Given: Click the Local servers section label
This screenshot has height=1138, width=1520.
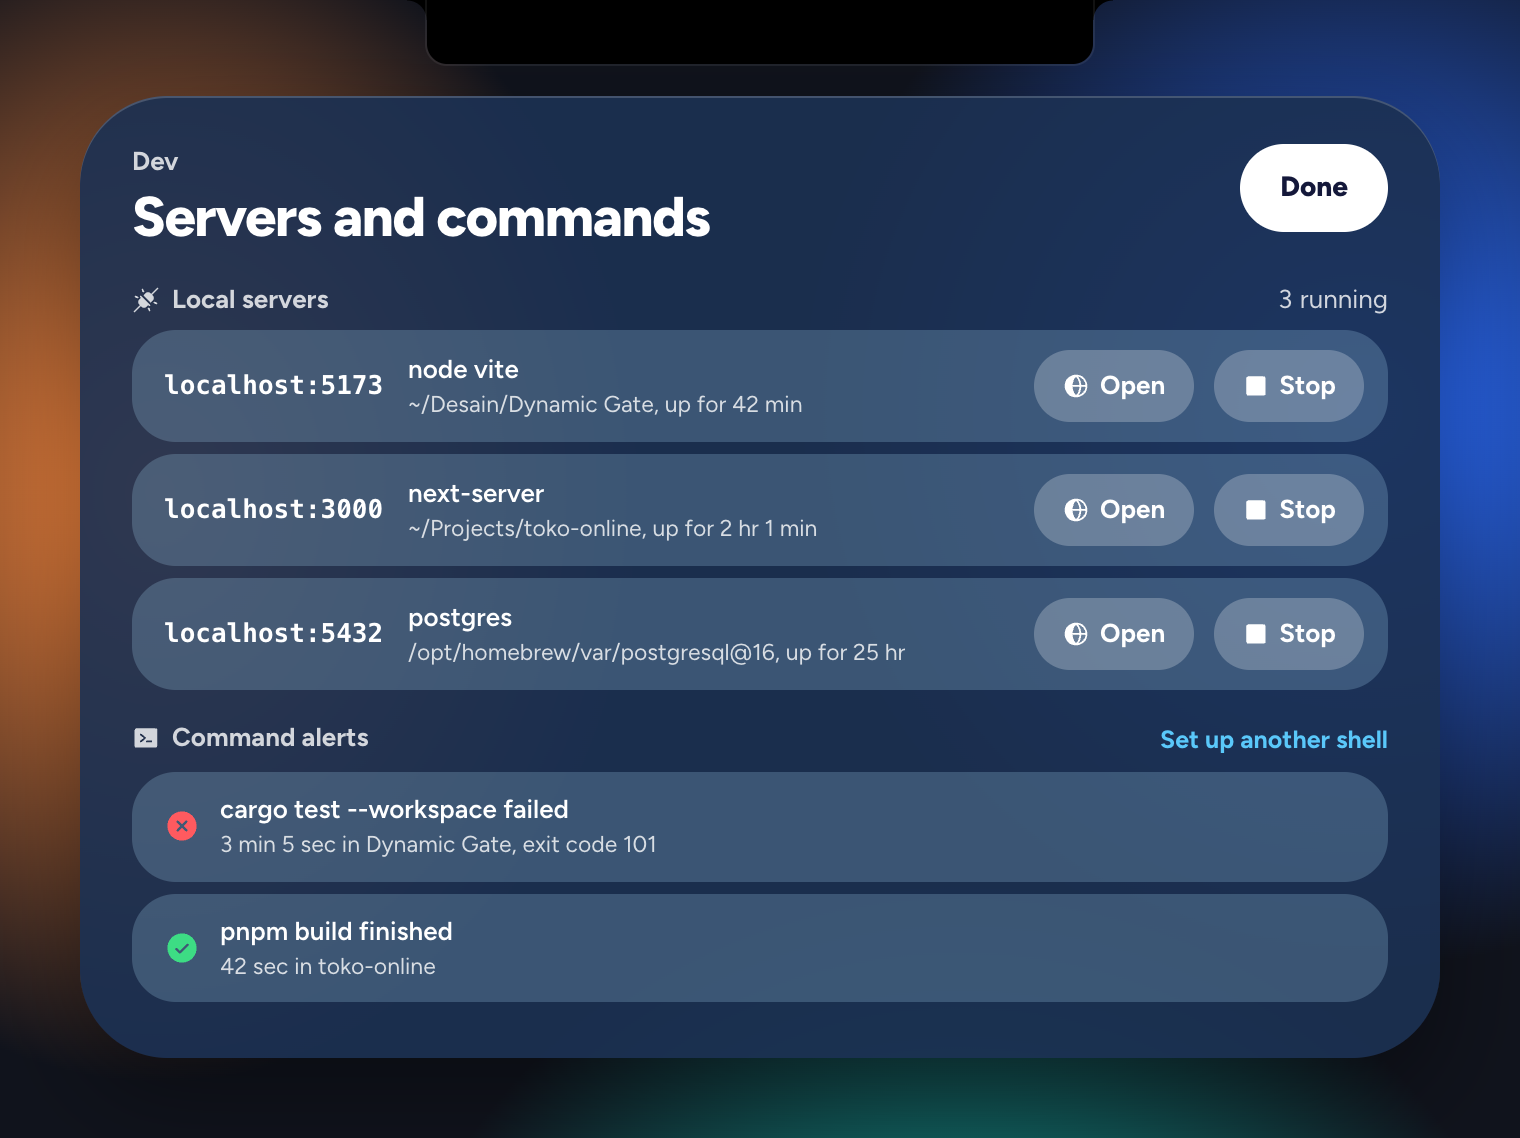Looking at the screenshot, I should click(x=250, y=300).
